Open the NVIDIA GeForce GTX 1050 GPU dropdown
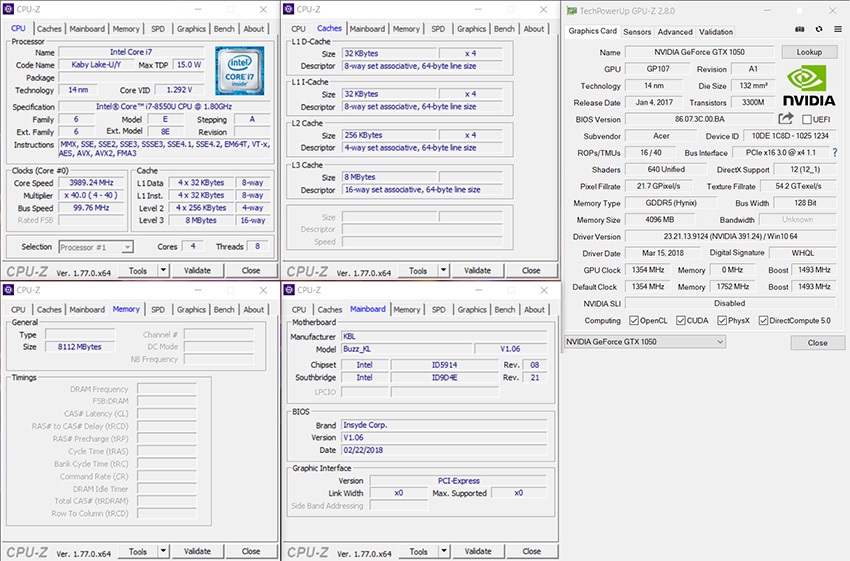 click(645, 341)
